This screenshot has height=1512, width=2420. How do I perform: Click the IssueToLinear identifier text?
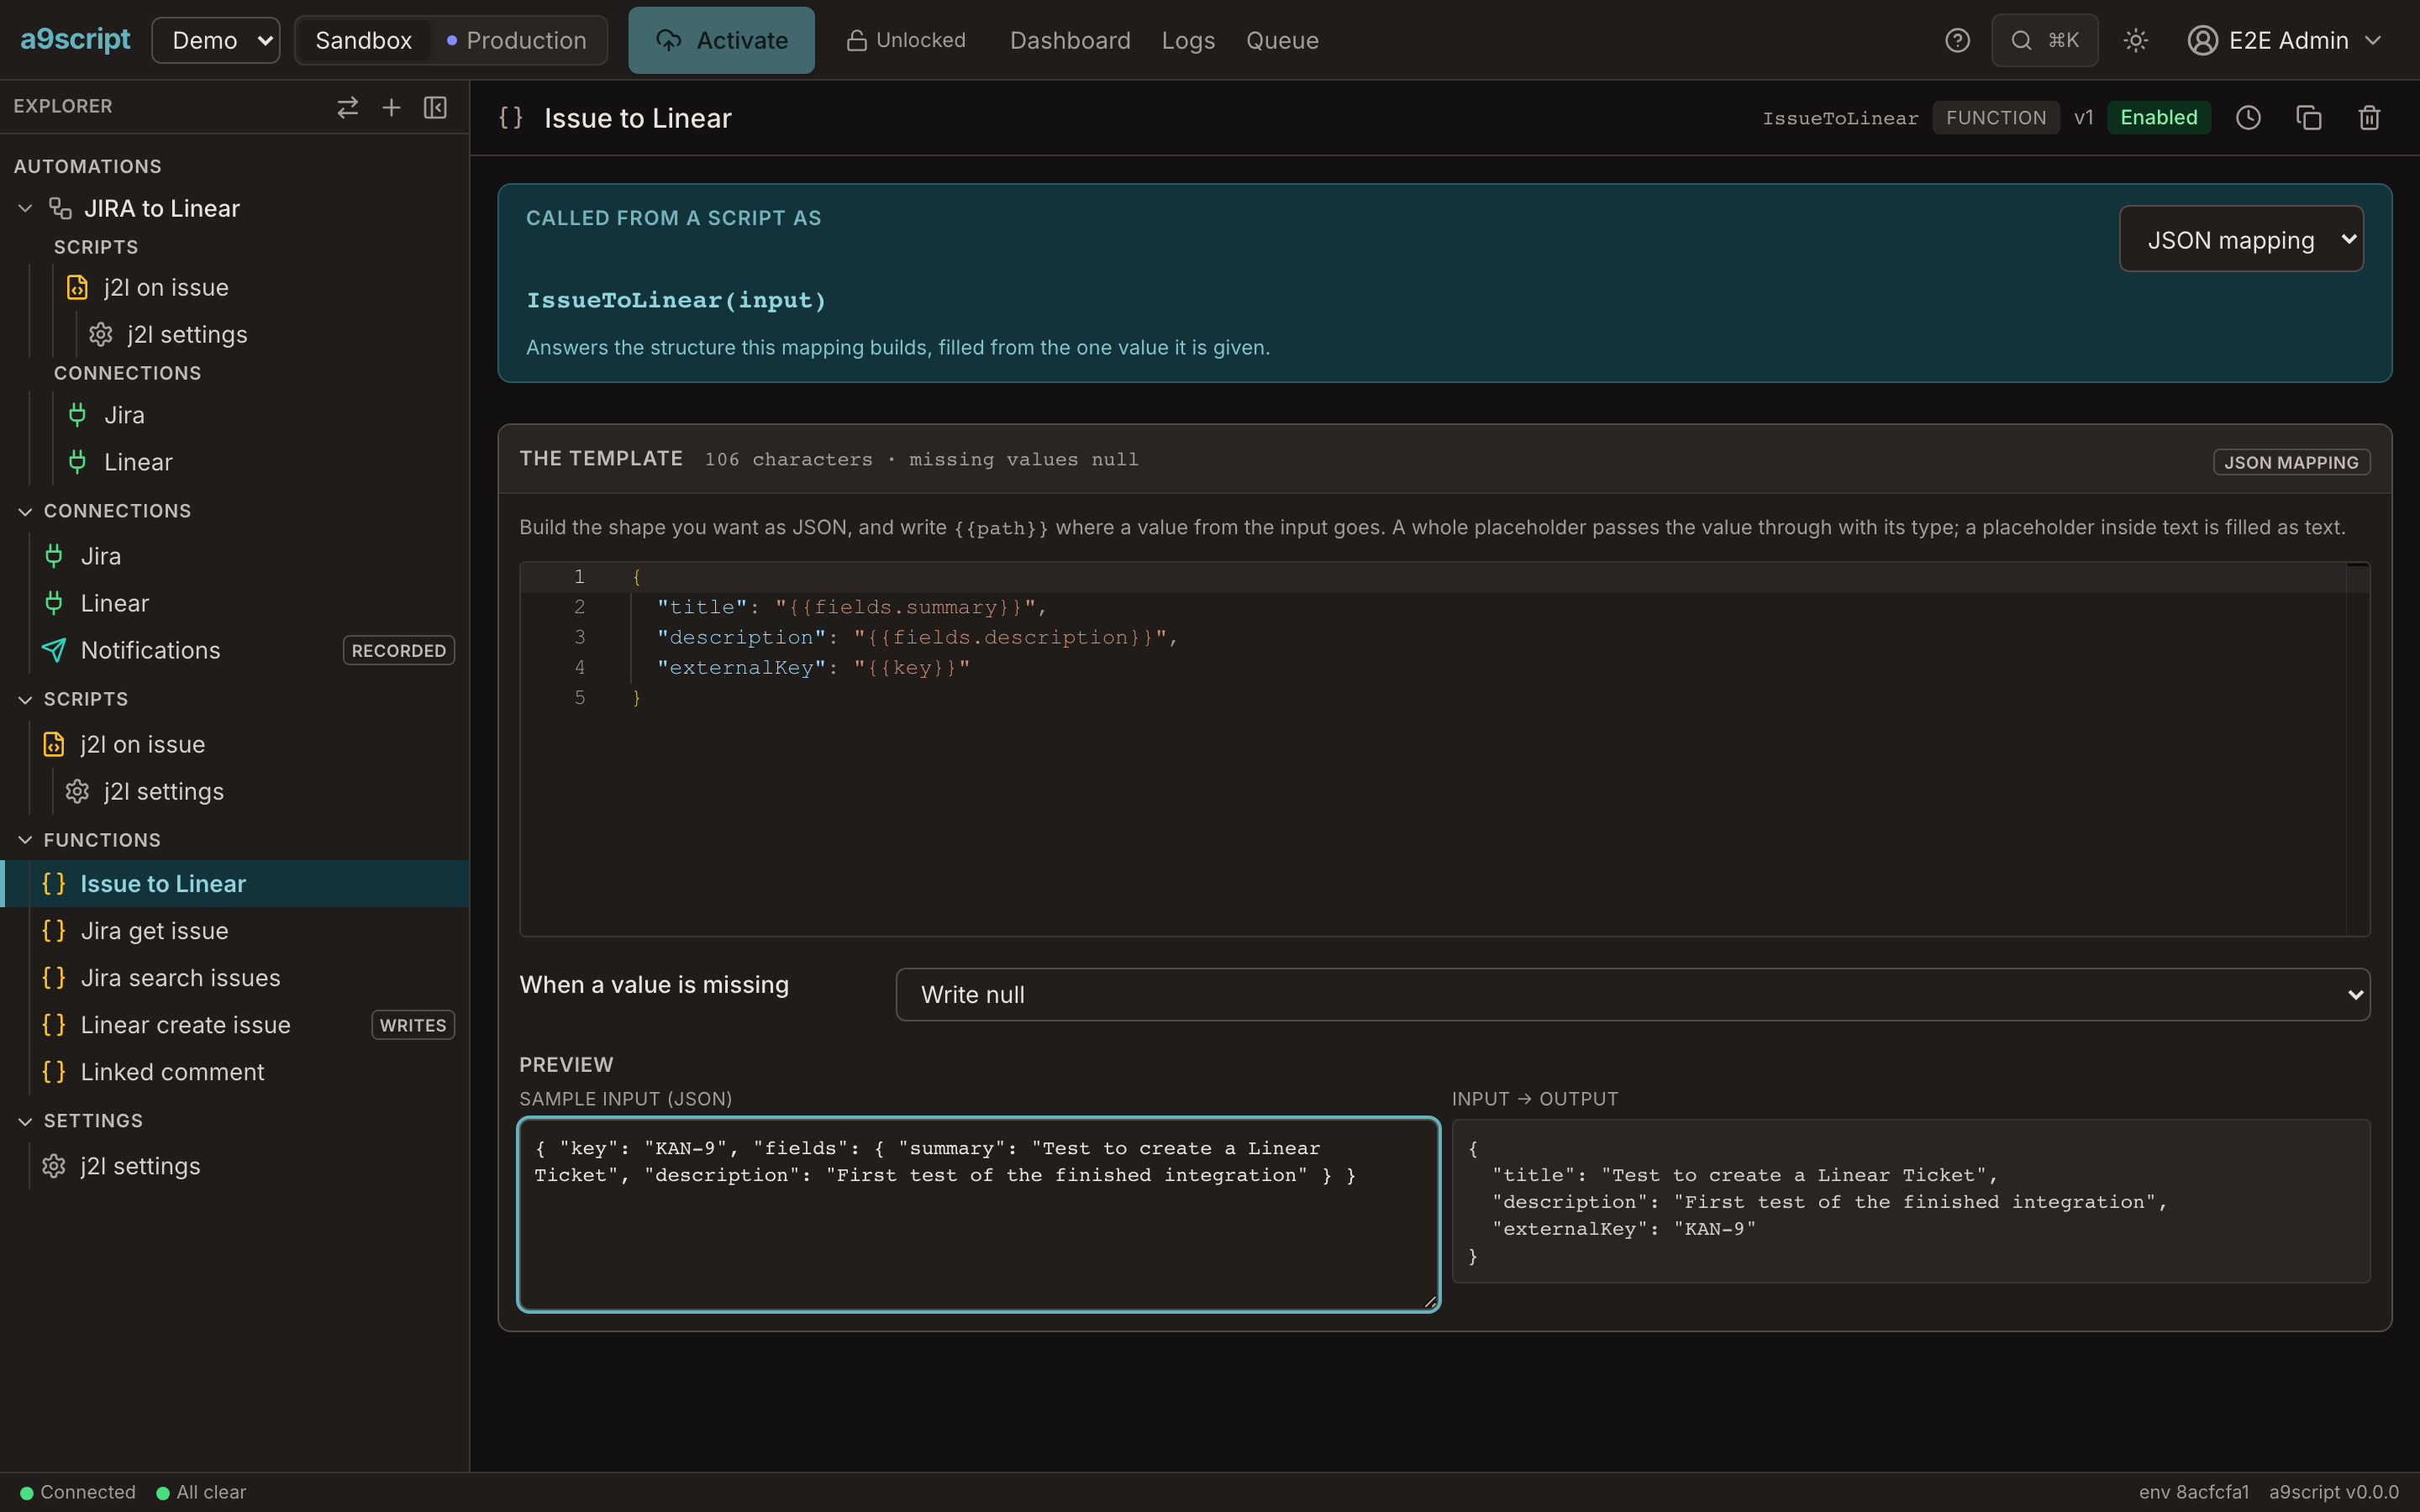(1840, 118)
